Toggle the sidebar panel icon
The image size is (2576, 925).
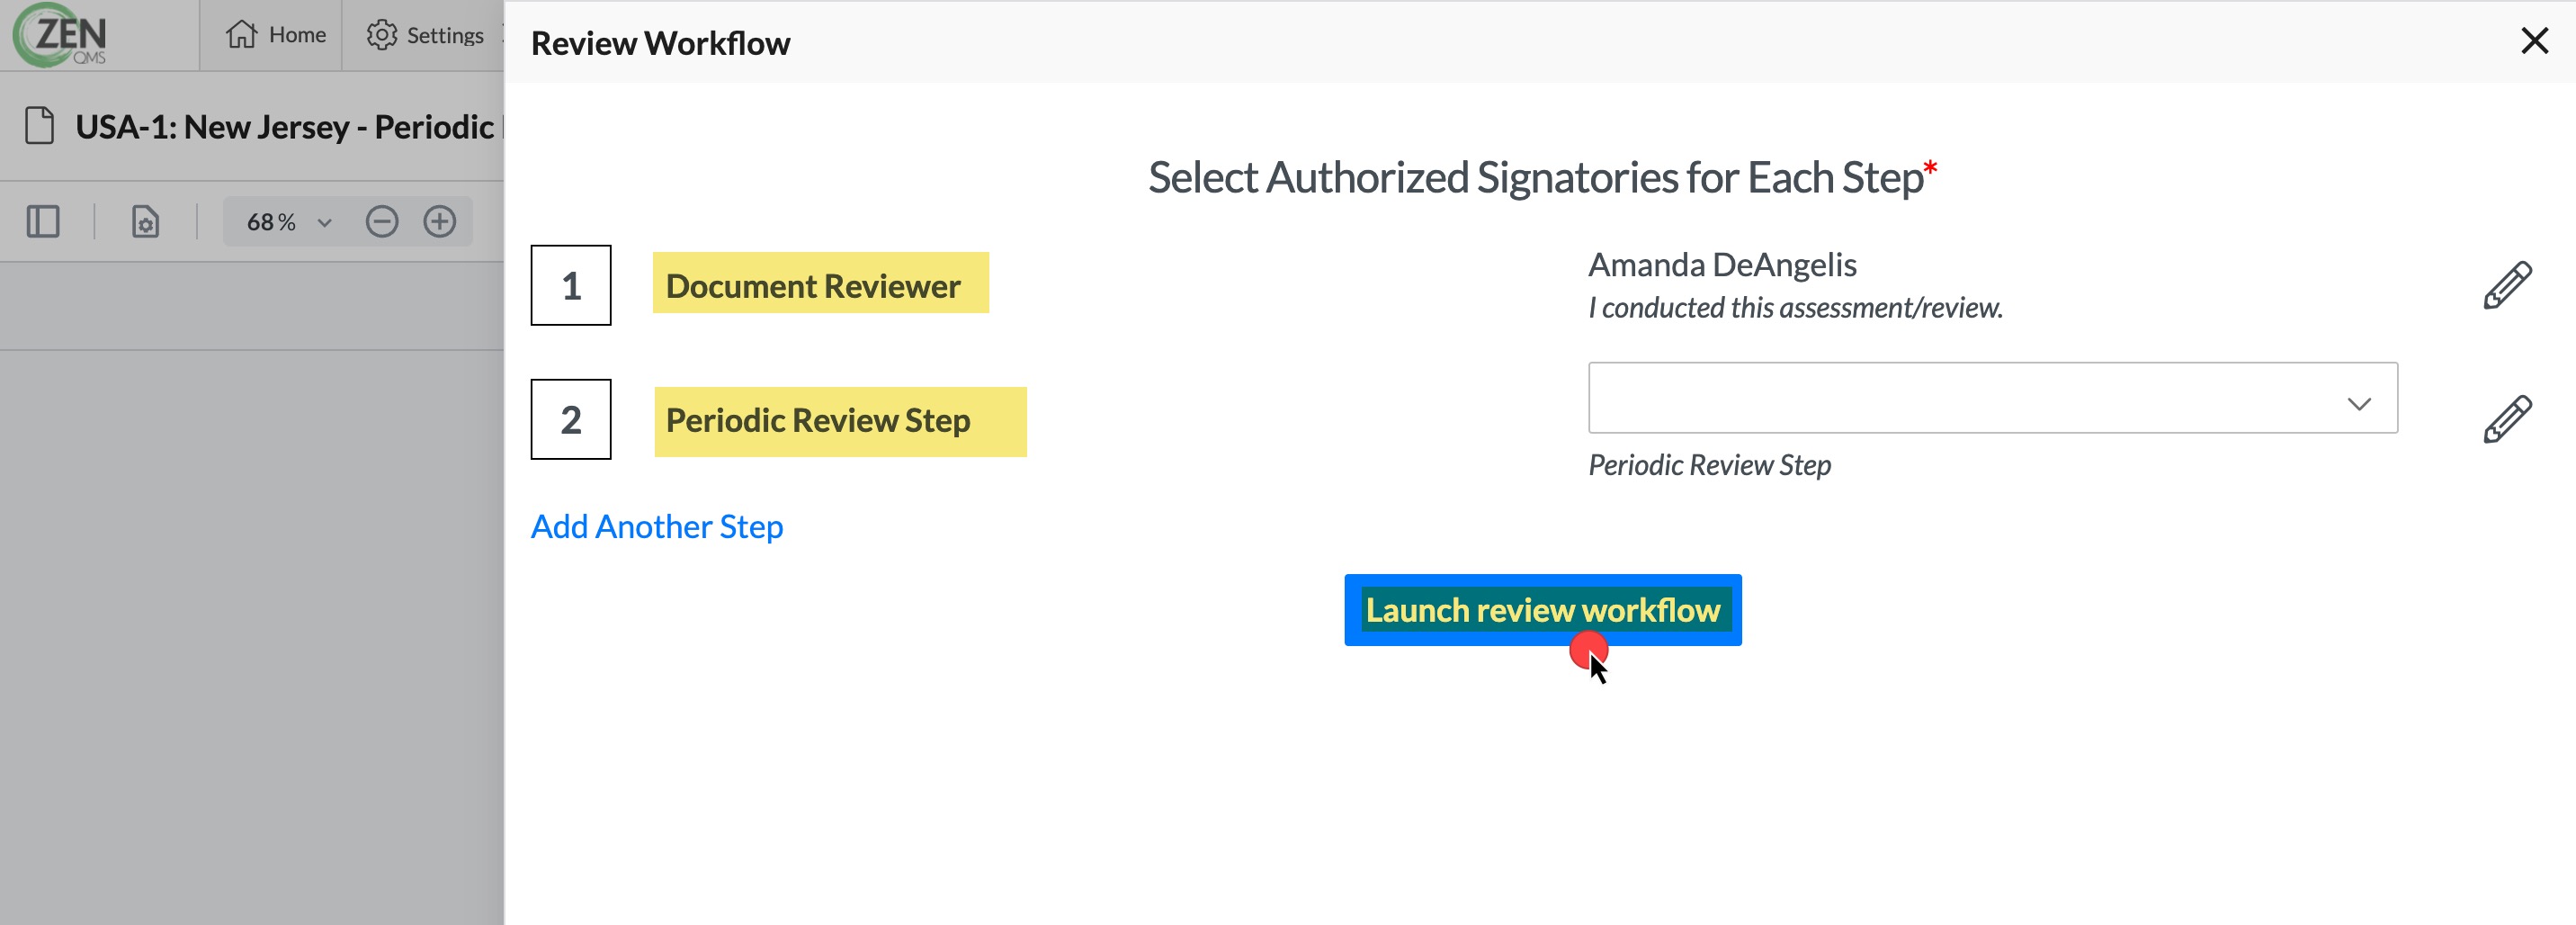point(43,221)
